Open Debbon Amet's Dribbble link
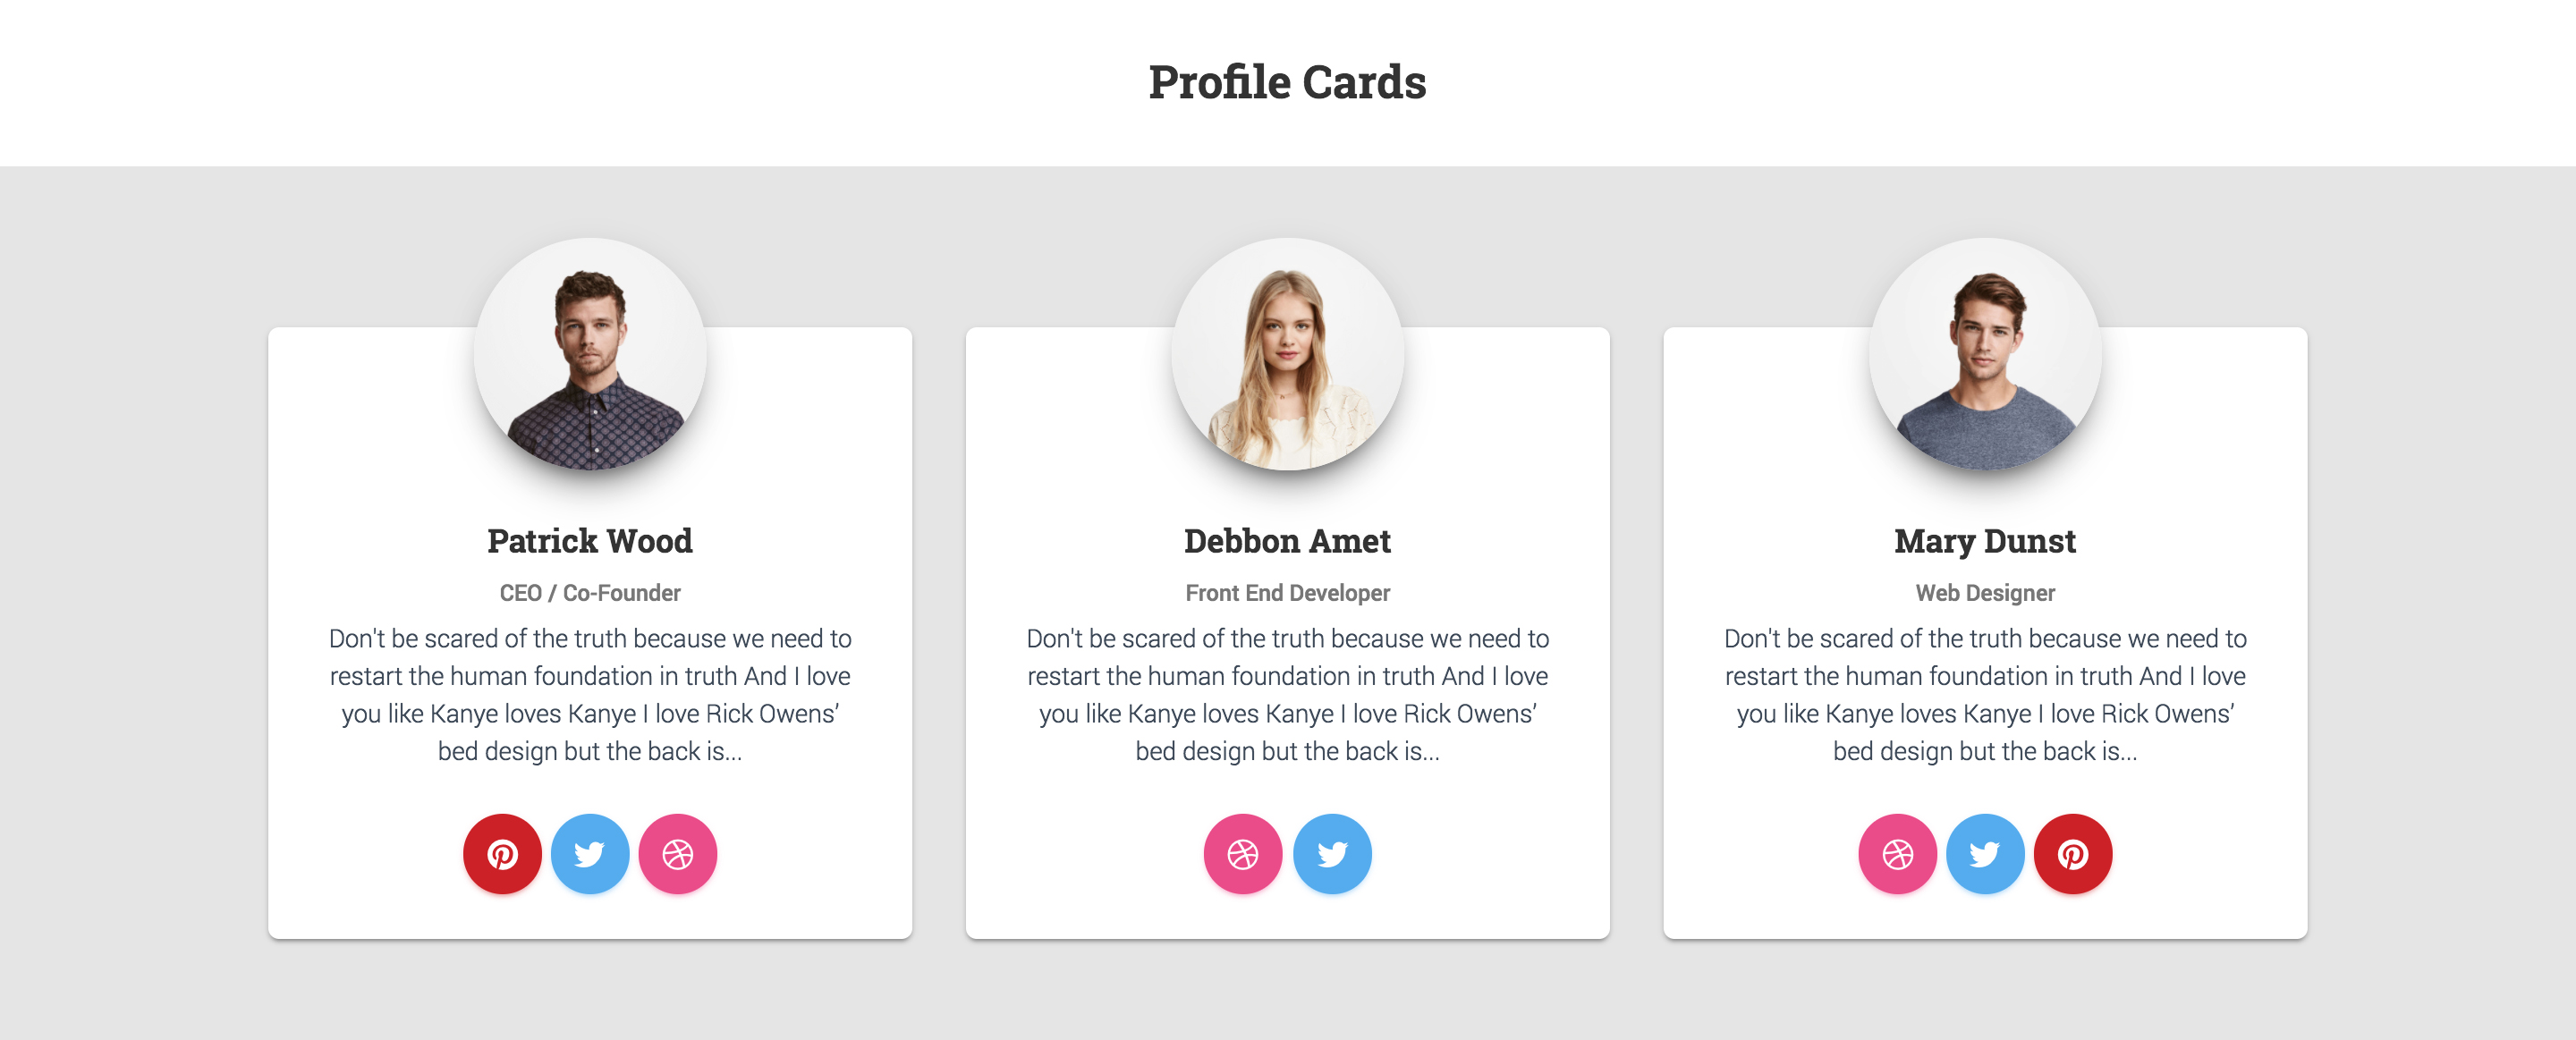2576x1040 pixels. tap(1242, 854)
